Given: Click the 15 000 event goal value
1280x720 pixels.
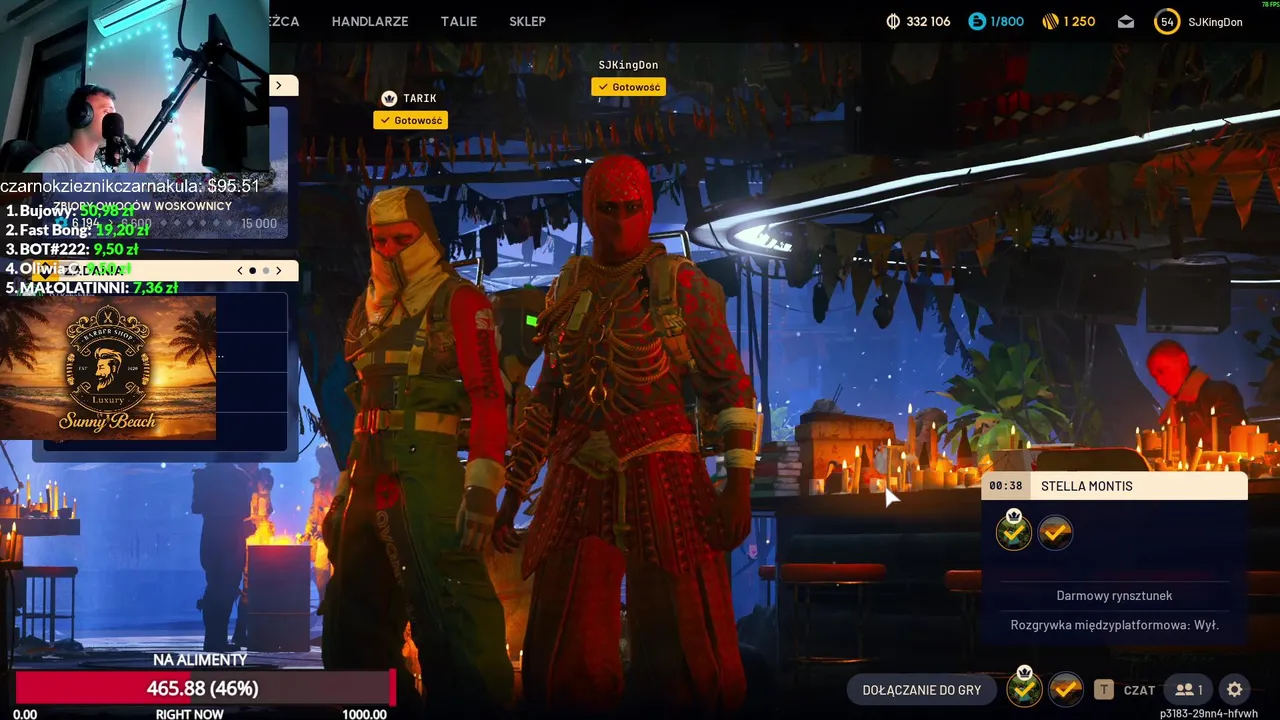Looking at the screenshot, I should pyautogui.click(x=259, y=224).
